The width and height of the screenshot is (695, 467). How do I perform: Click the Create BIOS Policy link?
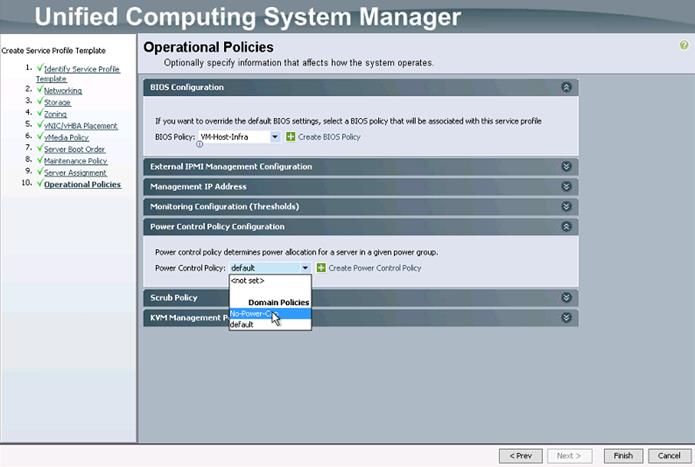(329, 137)
